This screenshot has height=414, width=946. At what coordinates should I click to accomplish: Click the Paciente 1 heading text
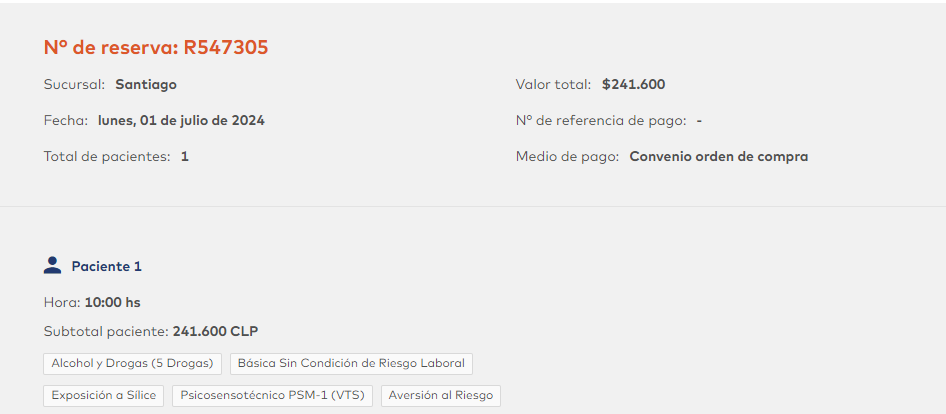click(x=106, y=267)
